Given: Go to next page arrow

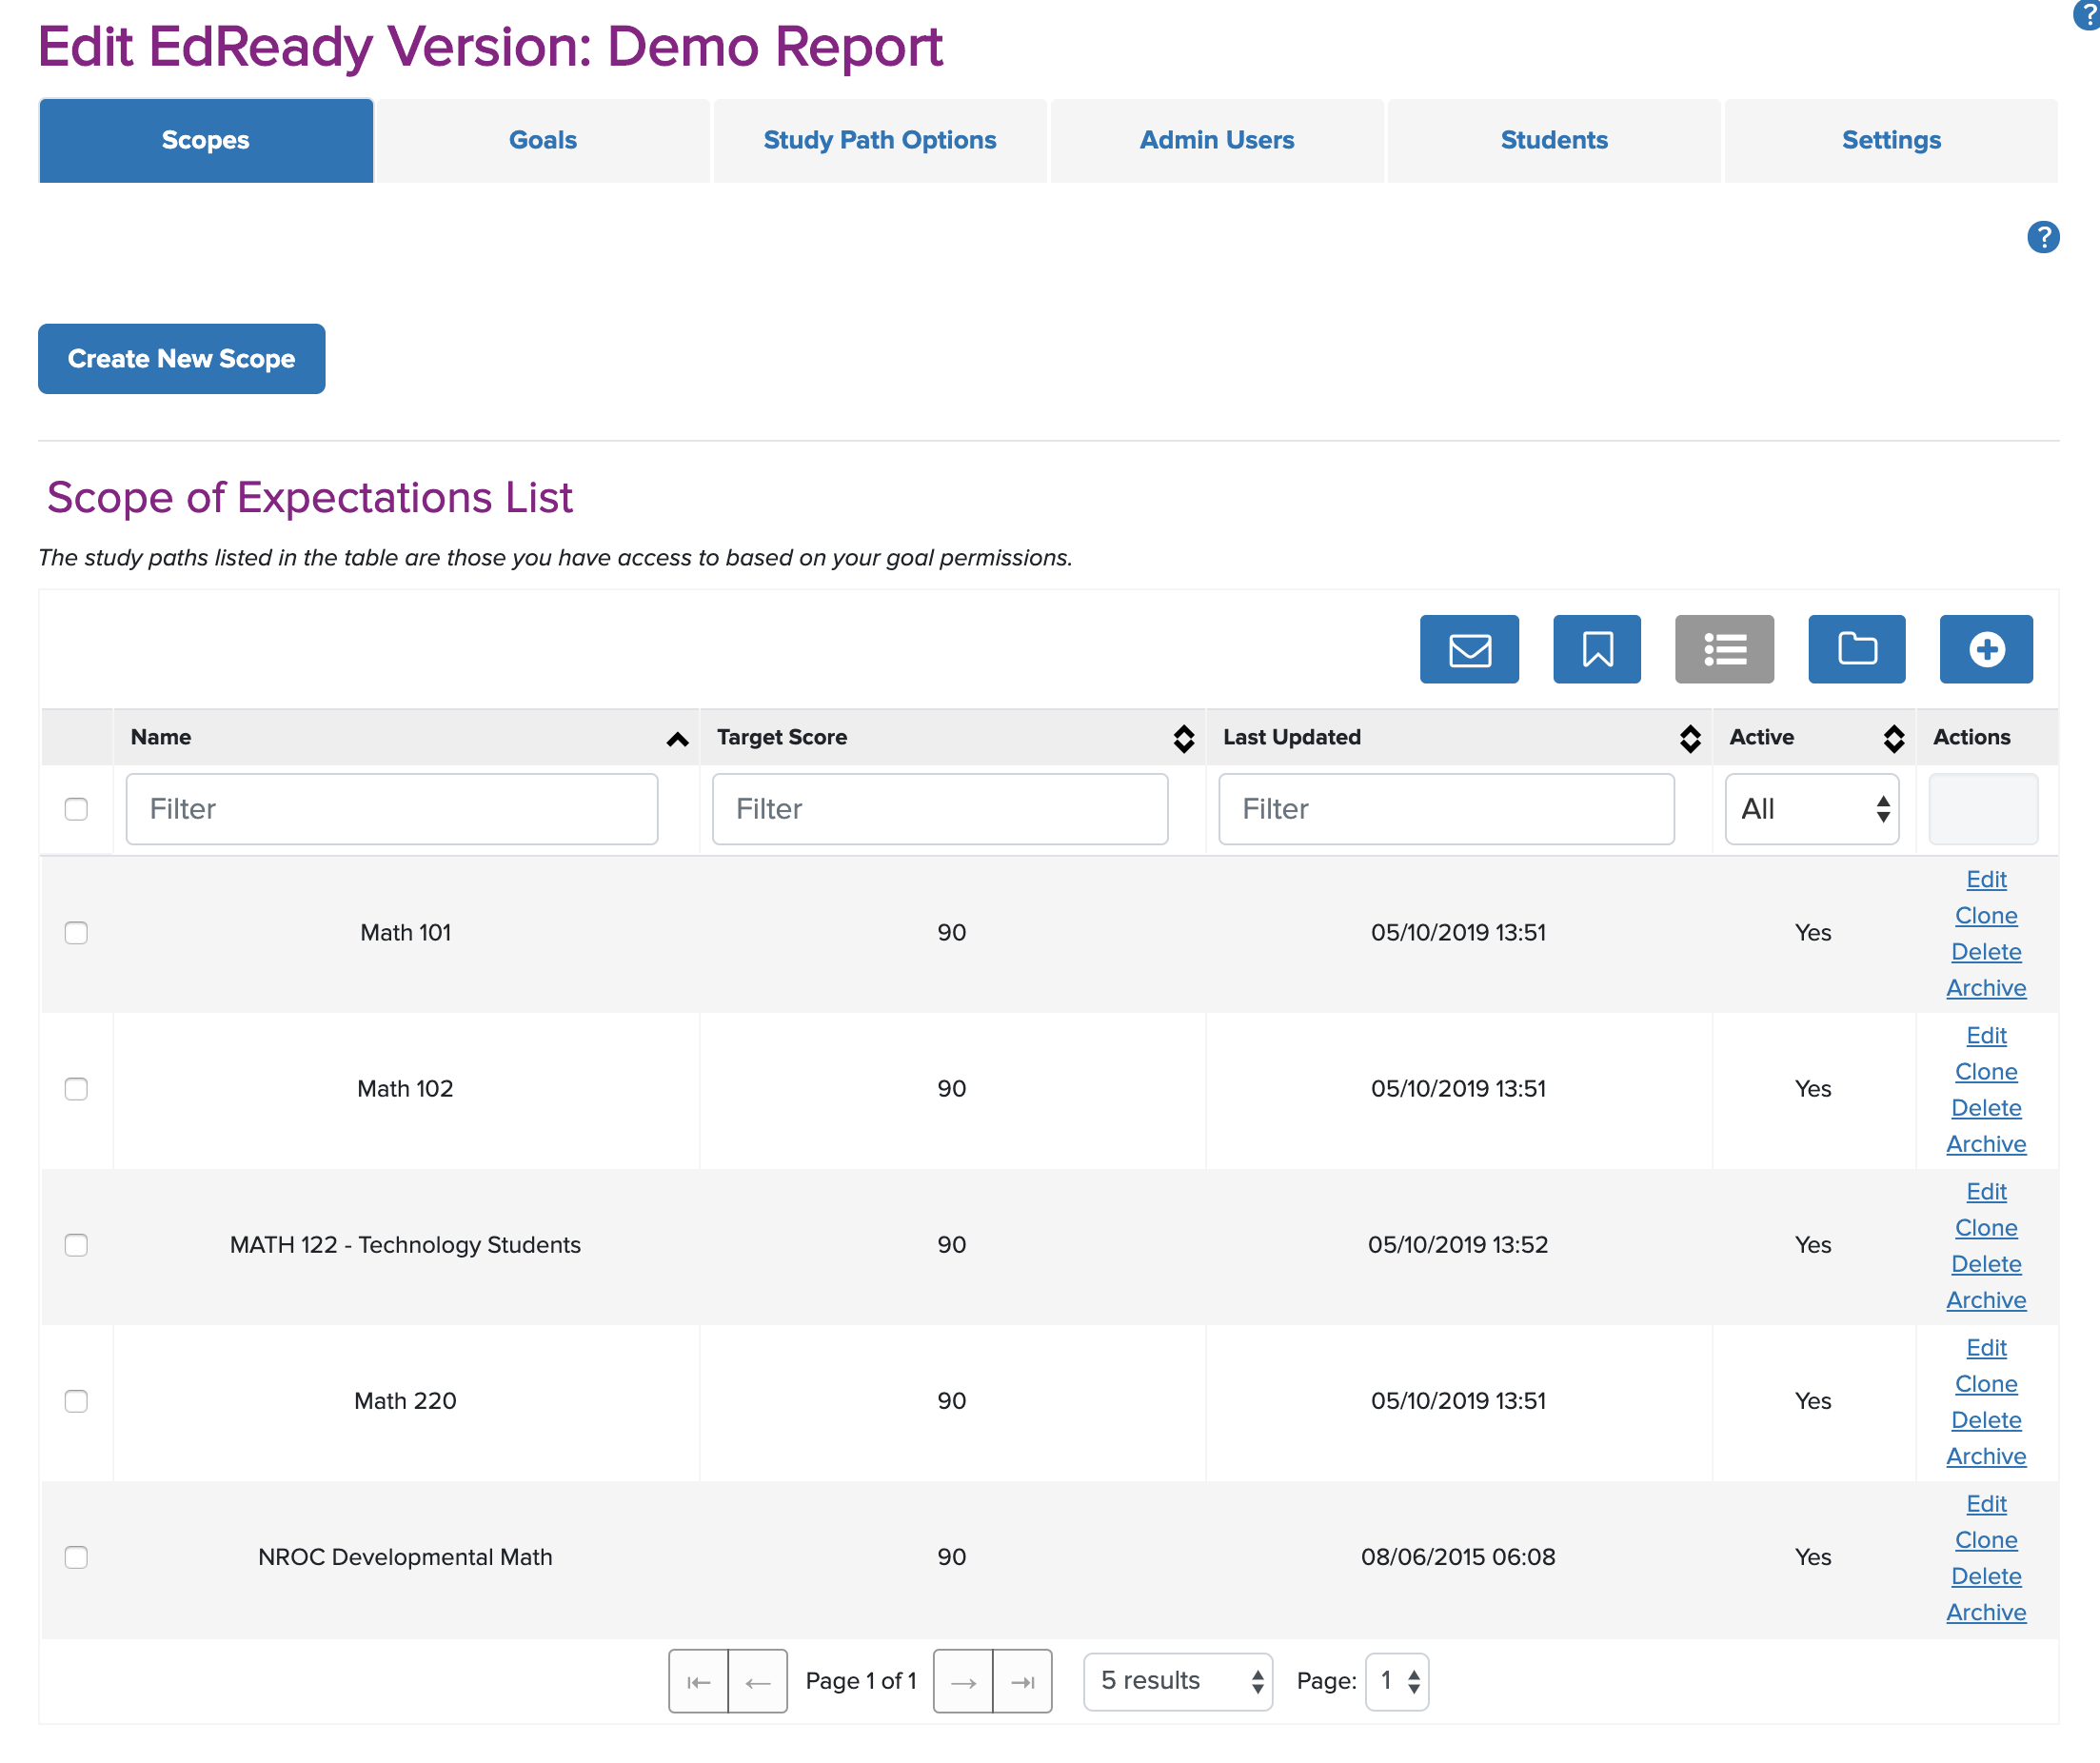Looking at the screenshot, I should (x=963, y=1682).
